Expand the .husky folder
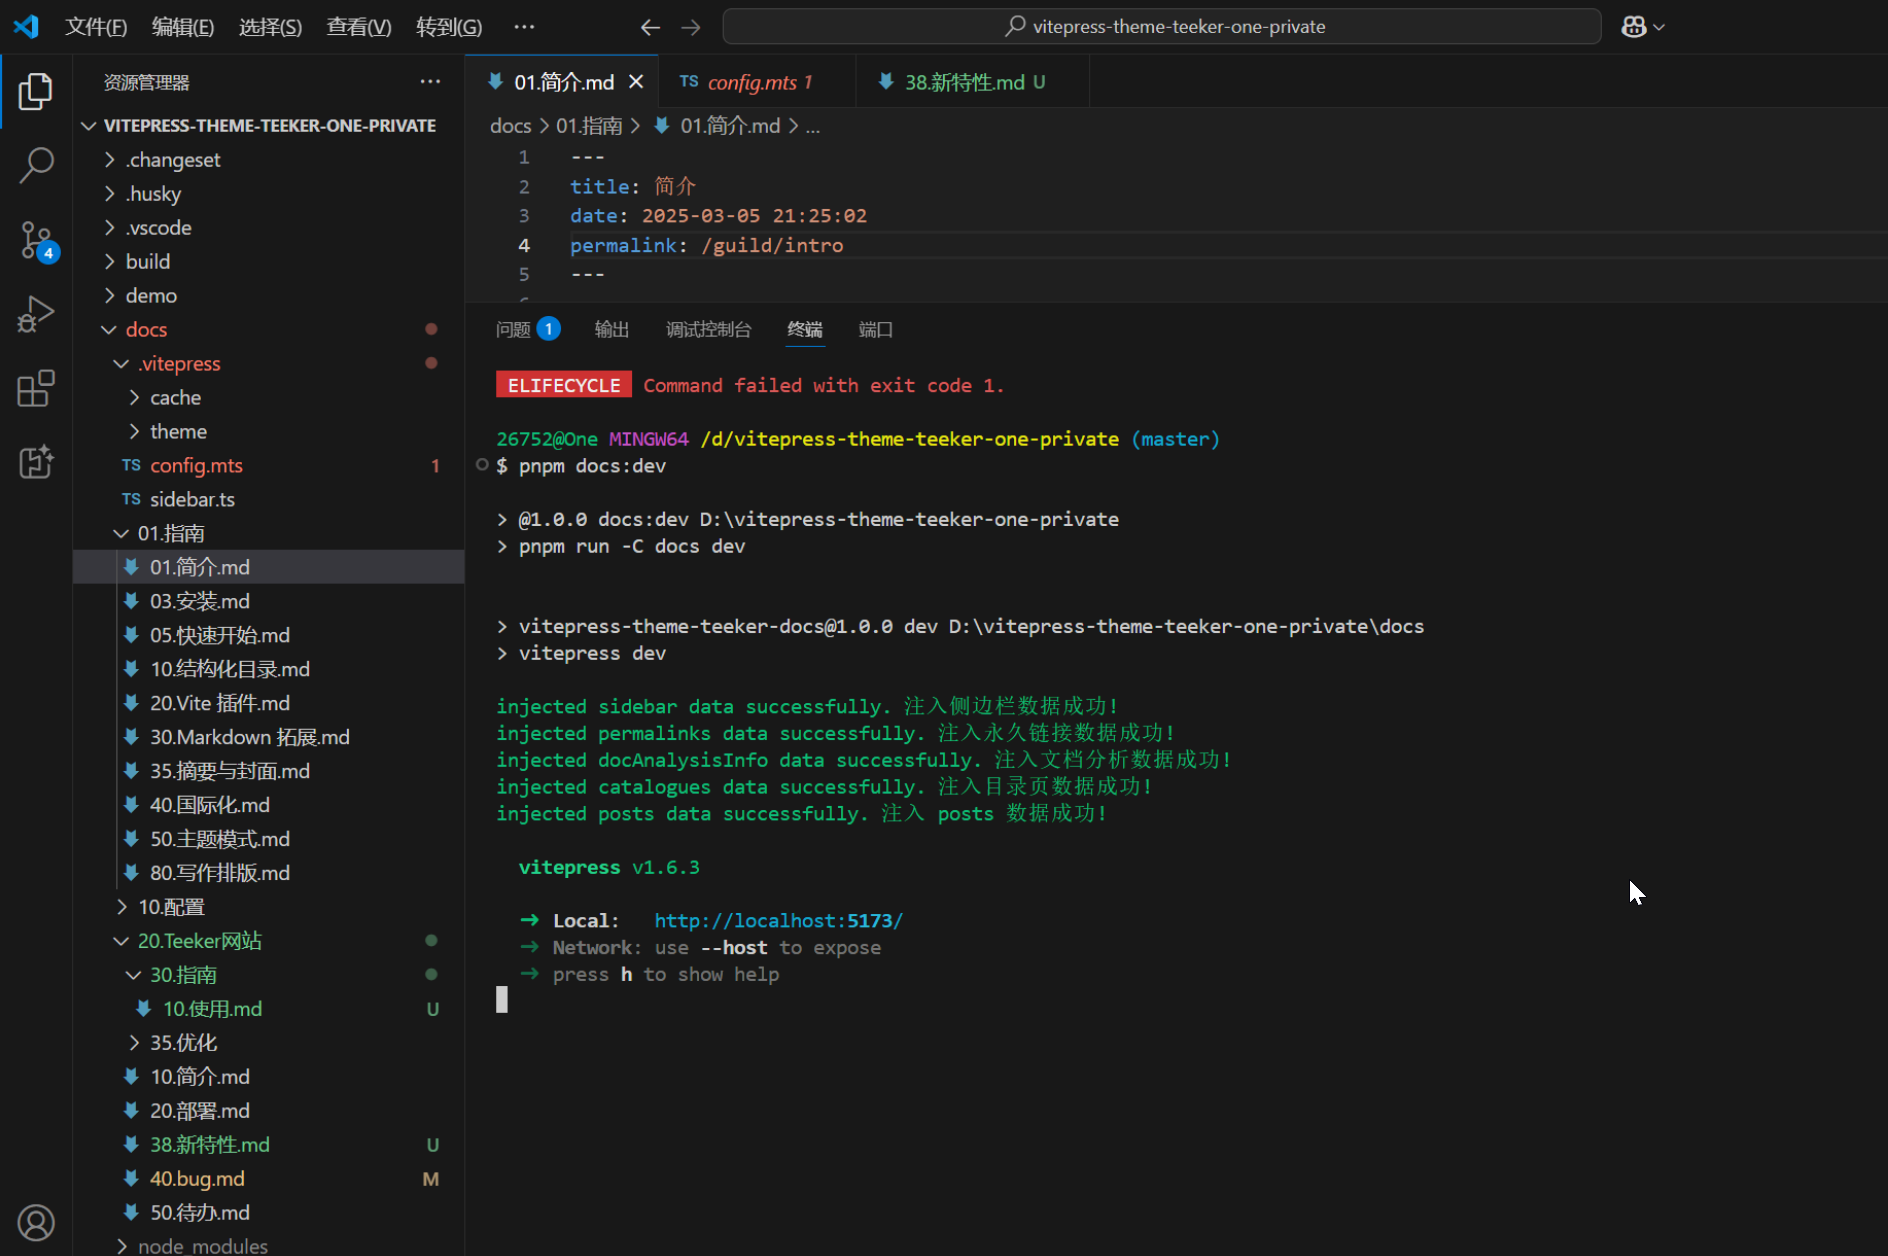 pyautogui.click(x=268, y=193)
